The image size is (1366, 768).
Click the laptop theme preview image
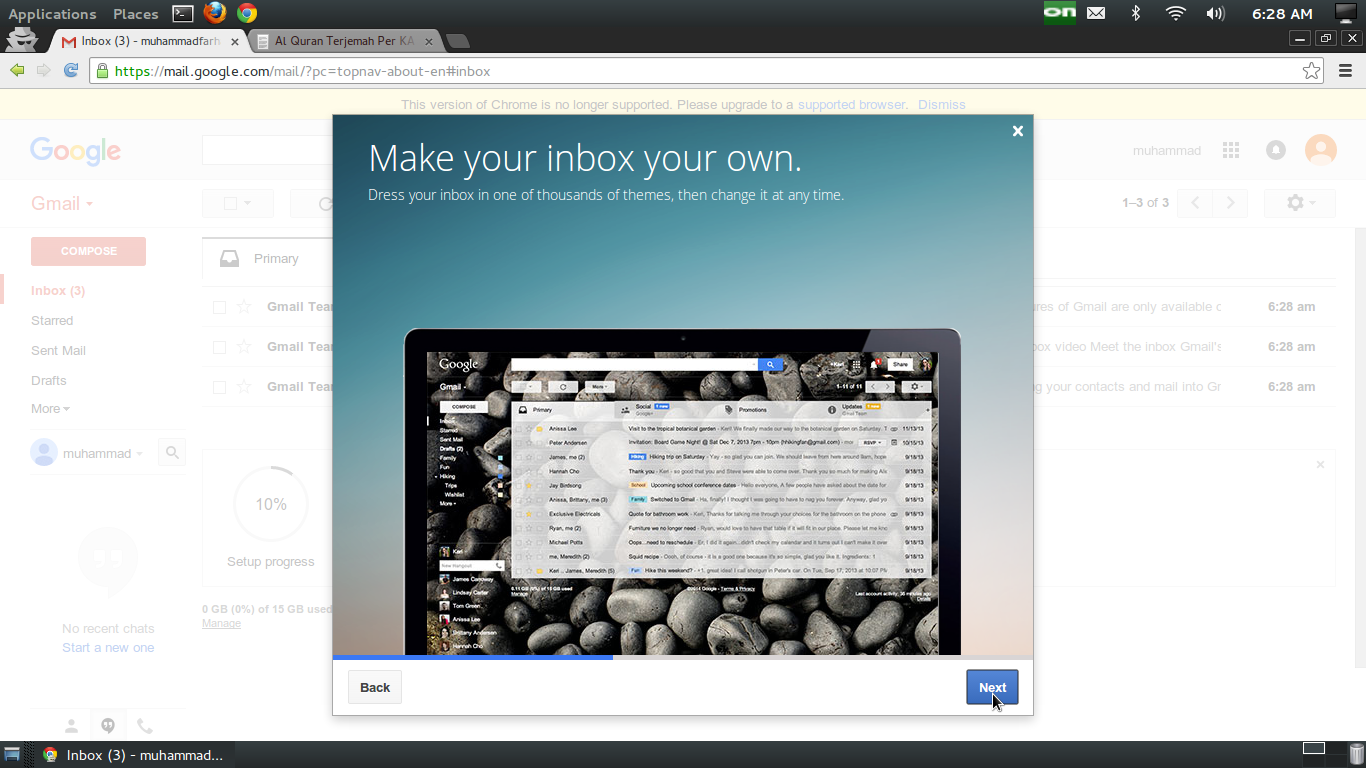(683, 492)
